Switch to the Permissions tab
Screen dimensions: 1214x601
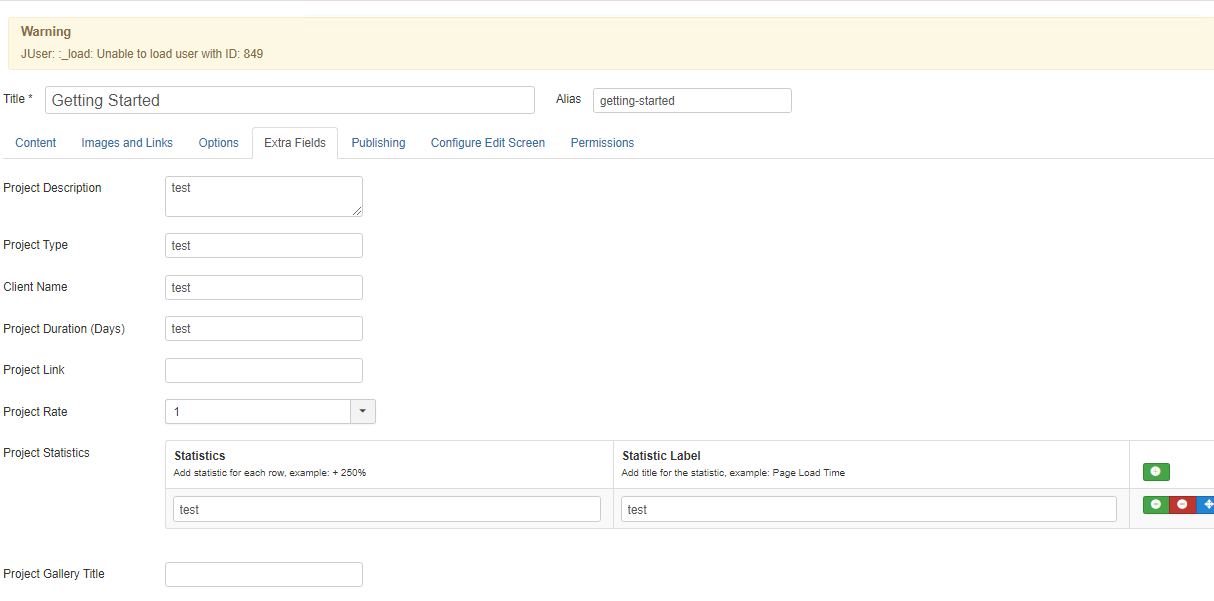602,143
